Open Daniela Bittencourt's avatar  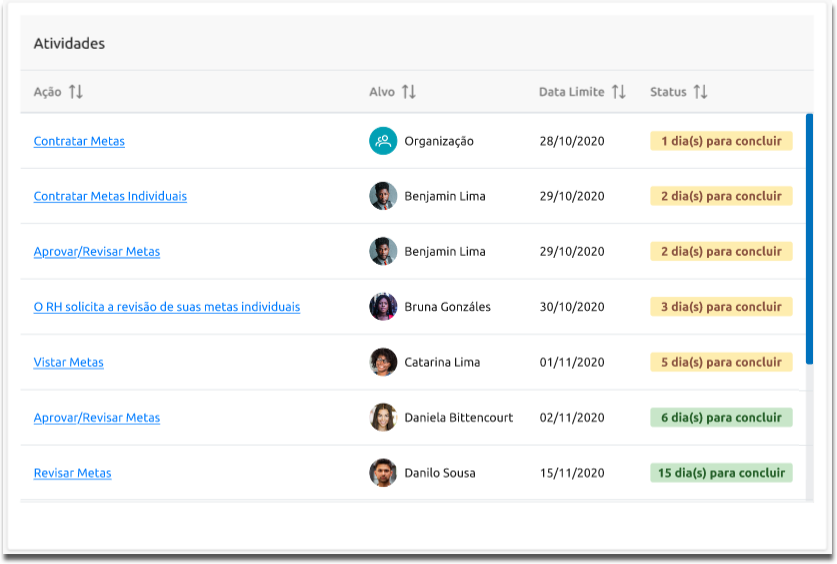(383, 417)
